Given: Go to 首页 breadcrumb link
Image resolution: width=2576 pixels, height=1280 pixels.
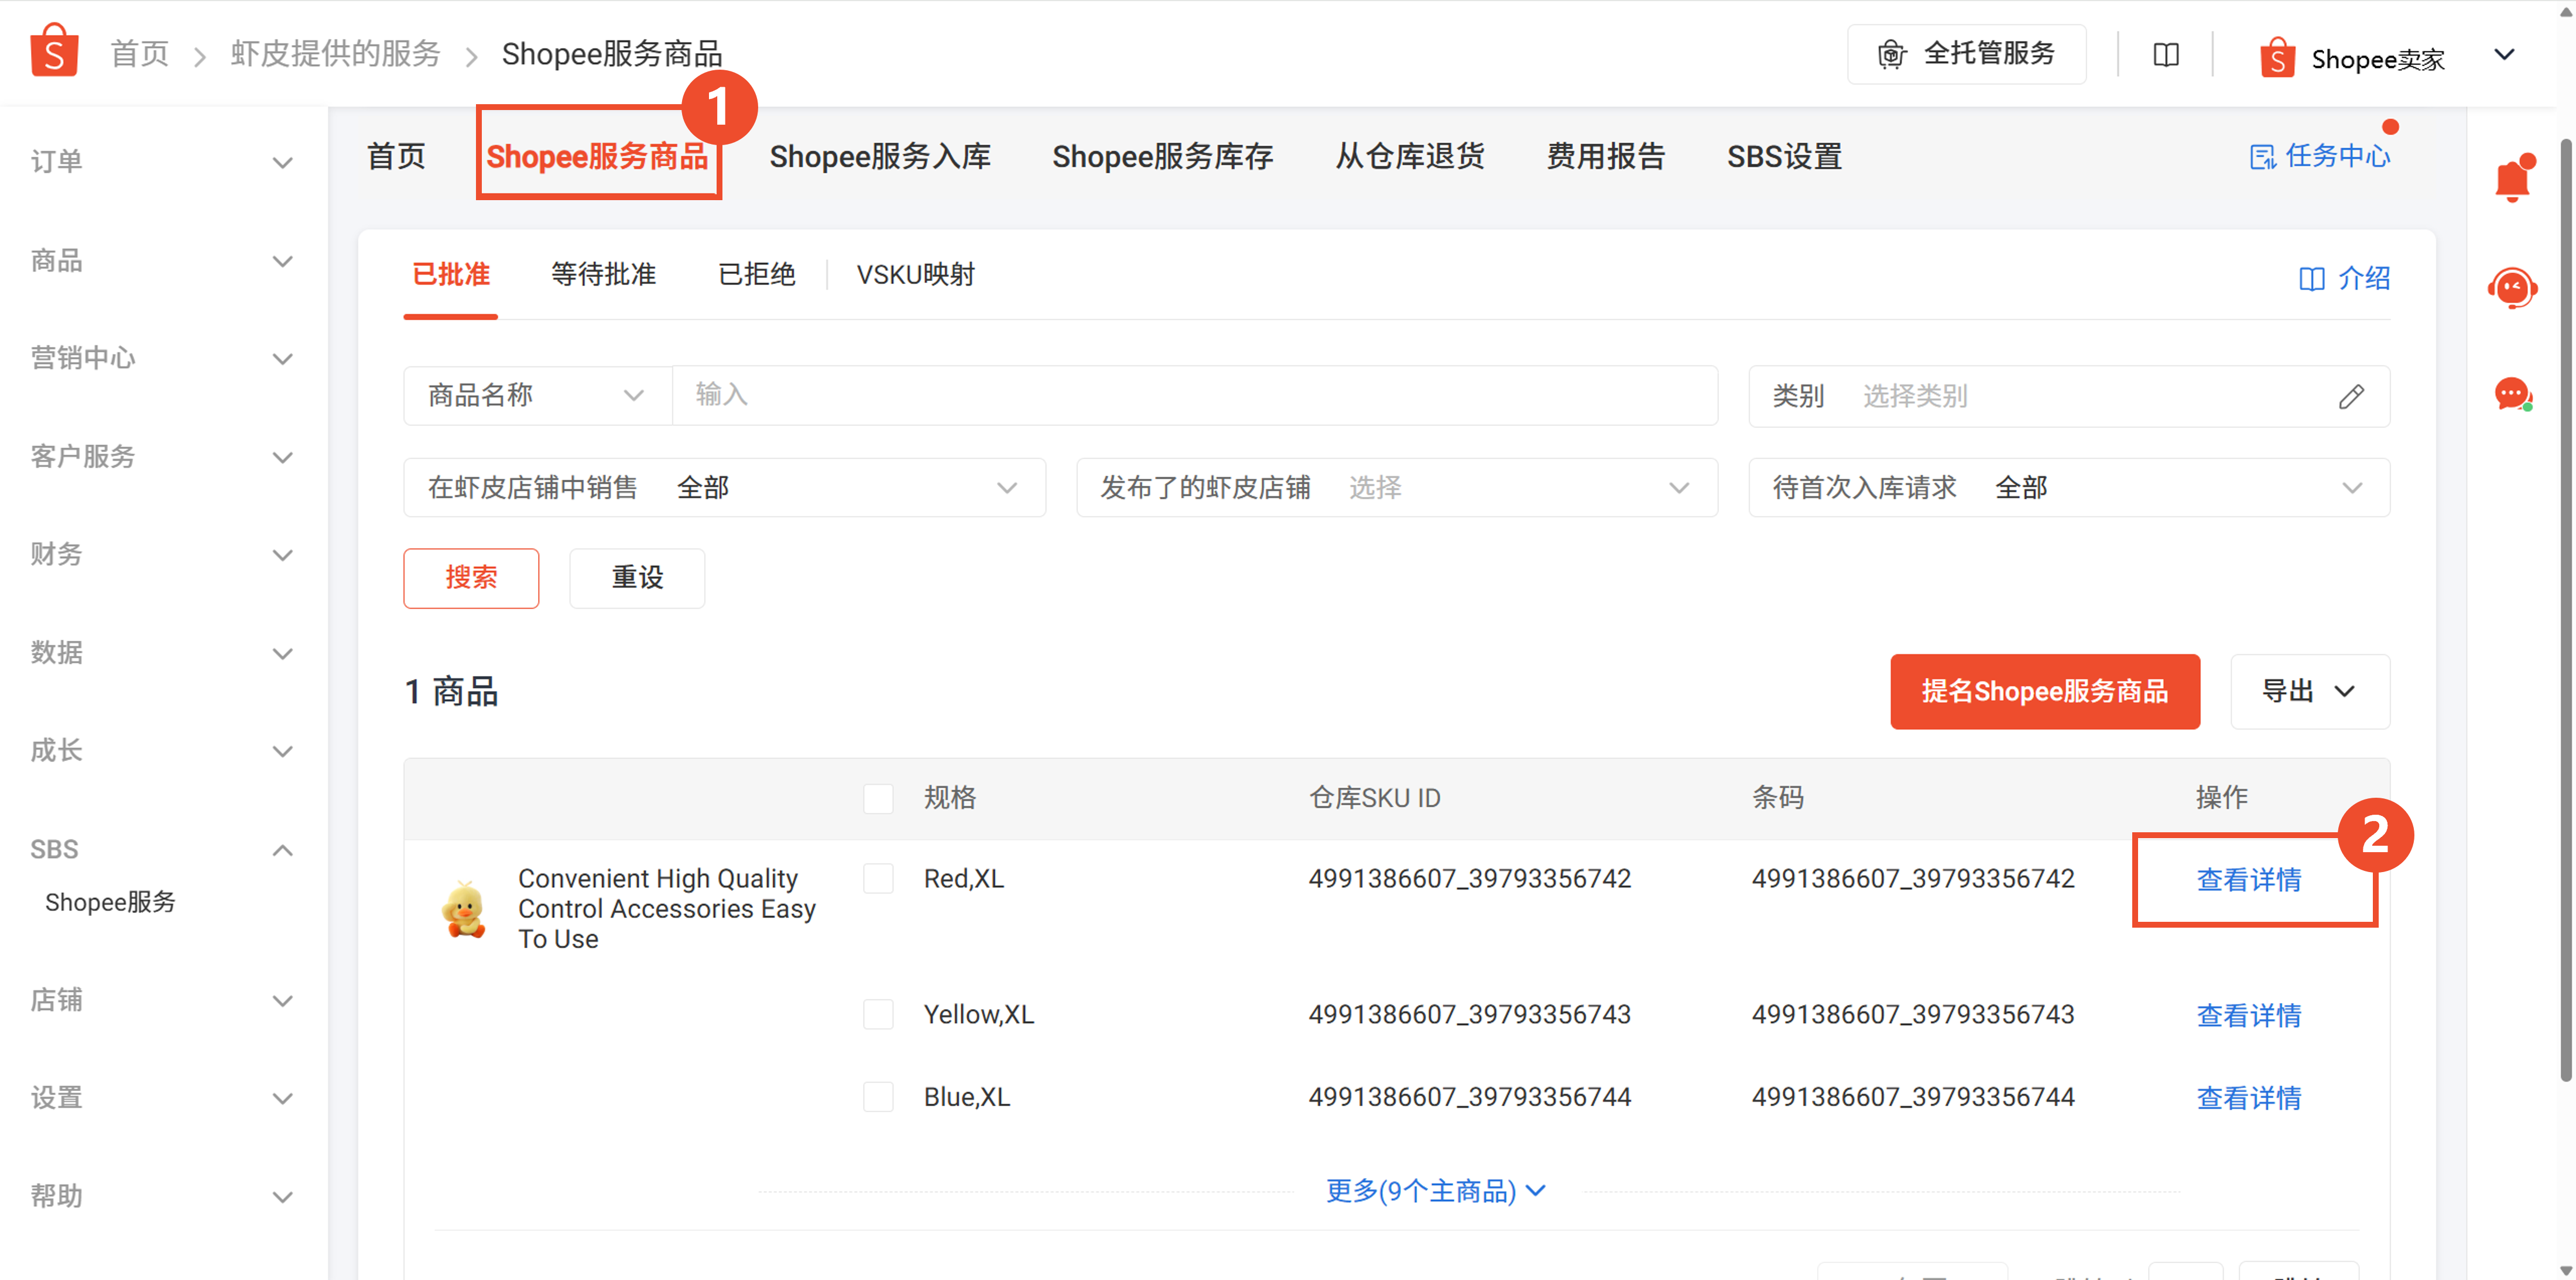Looking at the screenshot, I should [x=139, y=54].
